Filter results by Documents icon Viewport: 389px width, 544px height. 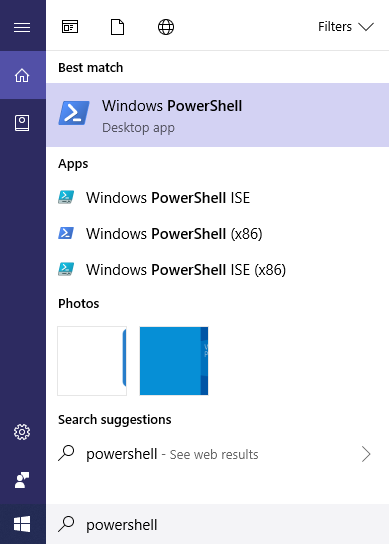[x=117, y=27]
